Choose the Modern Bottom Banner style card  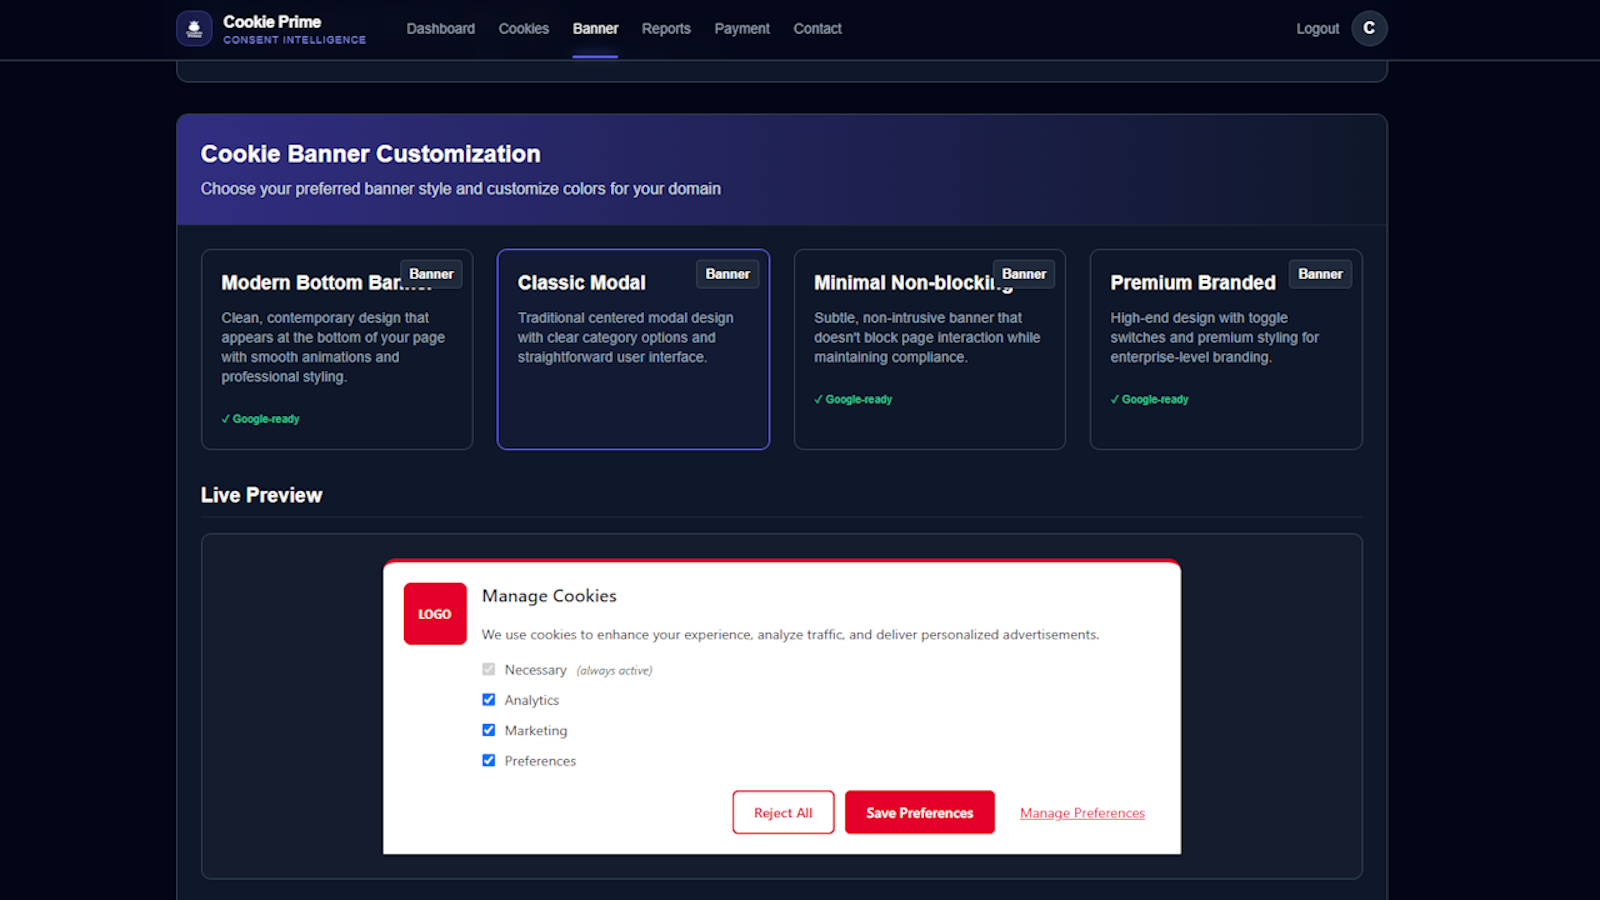(x=337, y=349)
